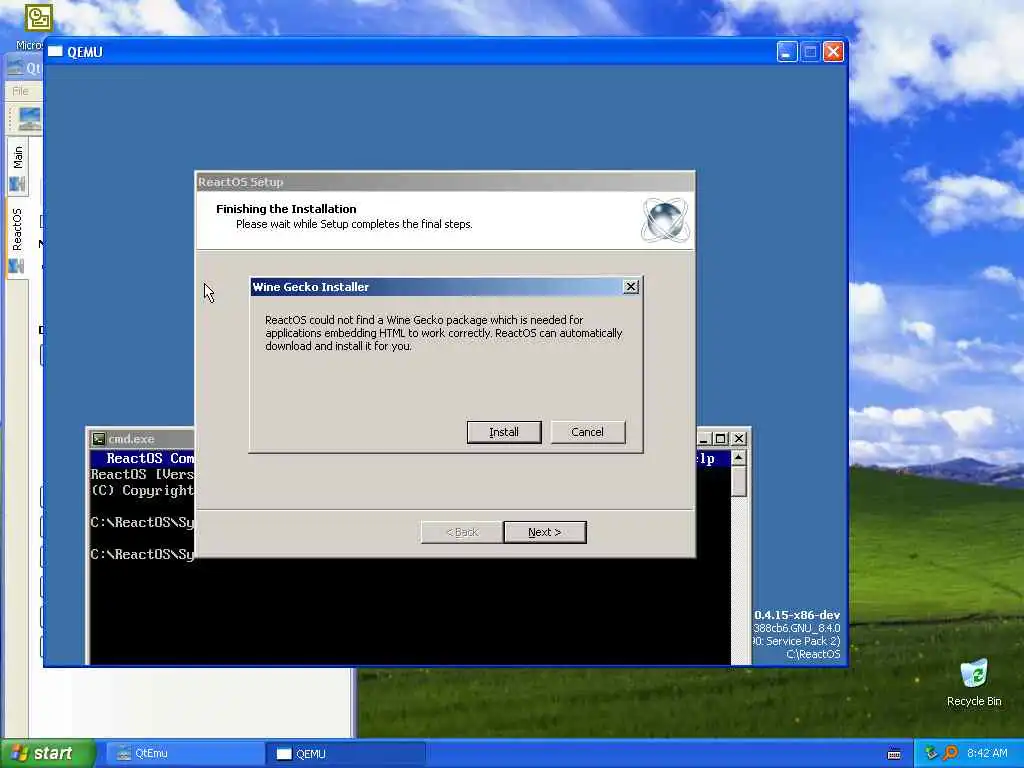This screenshot has width=1024, height=768.
Task: Maximize the cmd.exe window
Action: tap(720, 439)
